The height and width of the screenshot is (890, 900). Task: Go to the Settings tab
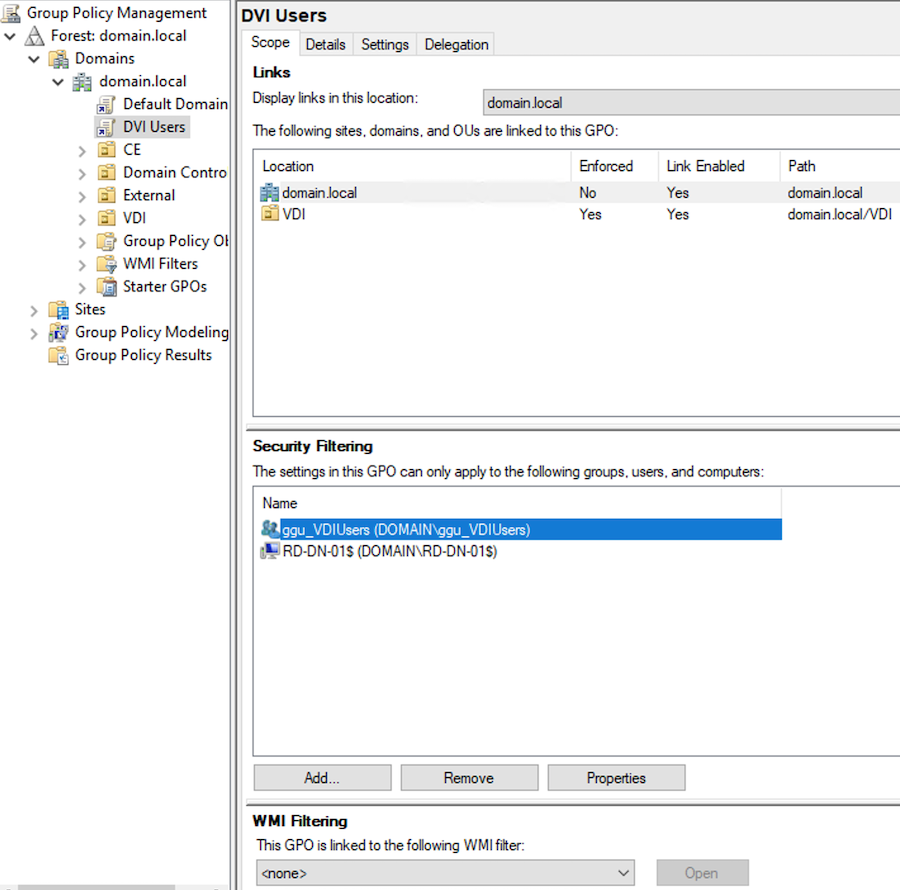[x=385, y=44]
